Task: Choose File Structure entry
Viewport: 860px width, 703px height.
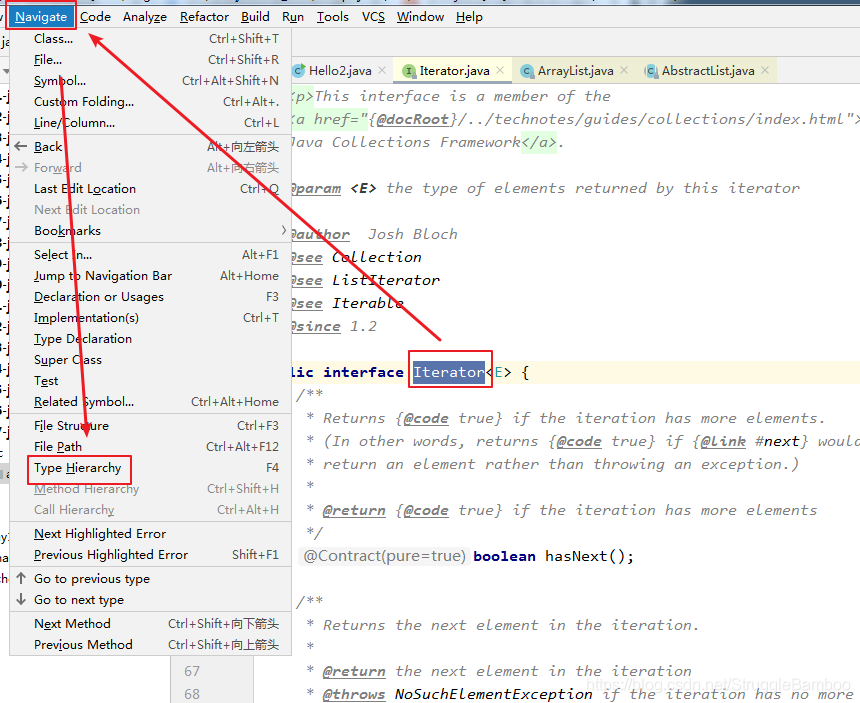Action: 151,426
